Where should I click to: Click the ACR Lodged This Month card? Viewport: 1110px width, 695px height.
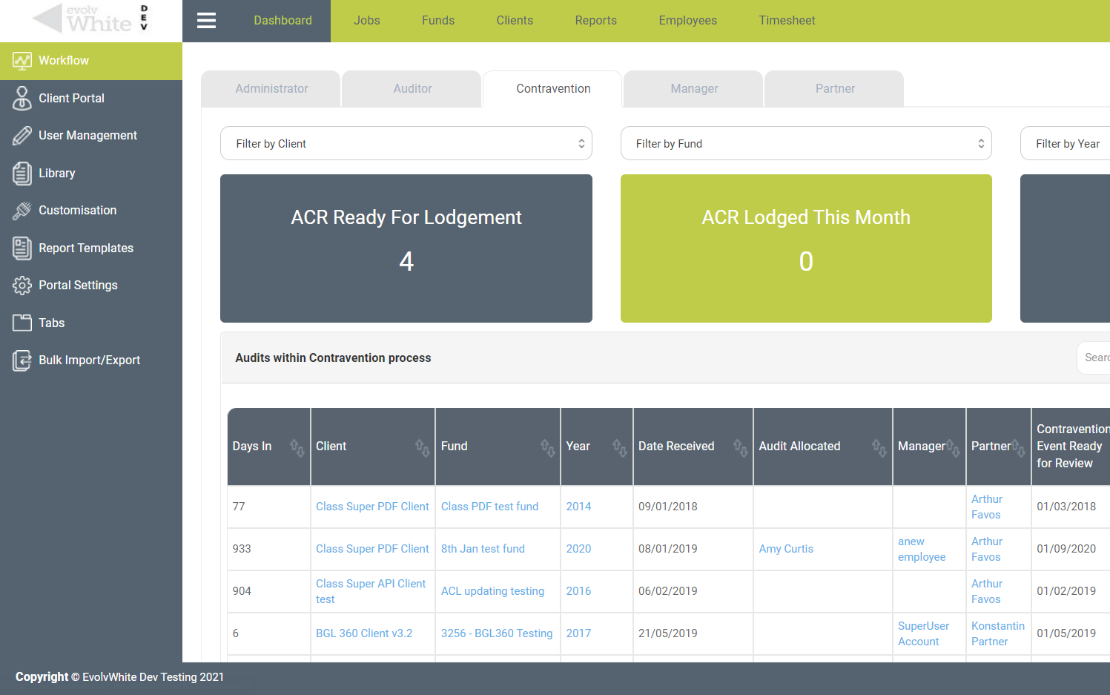pos(806,248)
